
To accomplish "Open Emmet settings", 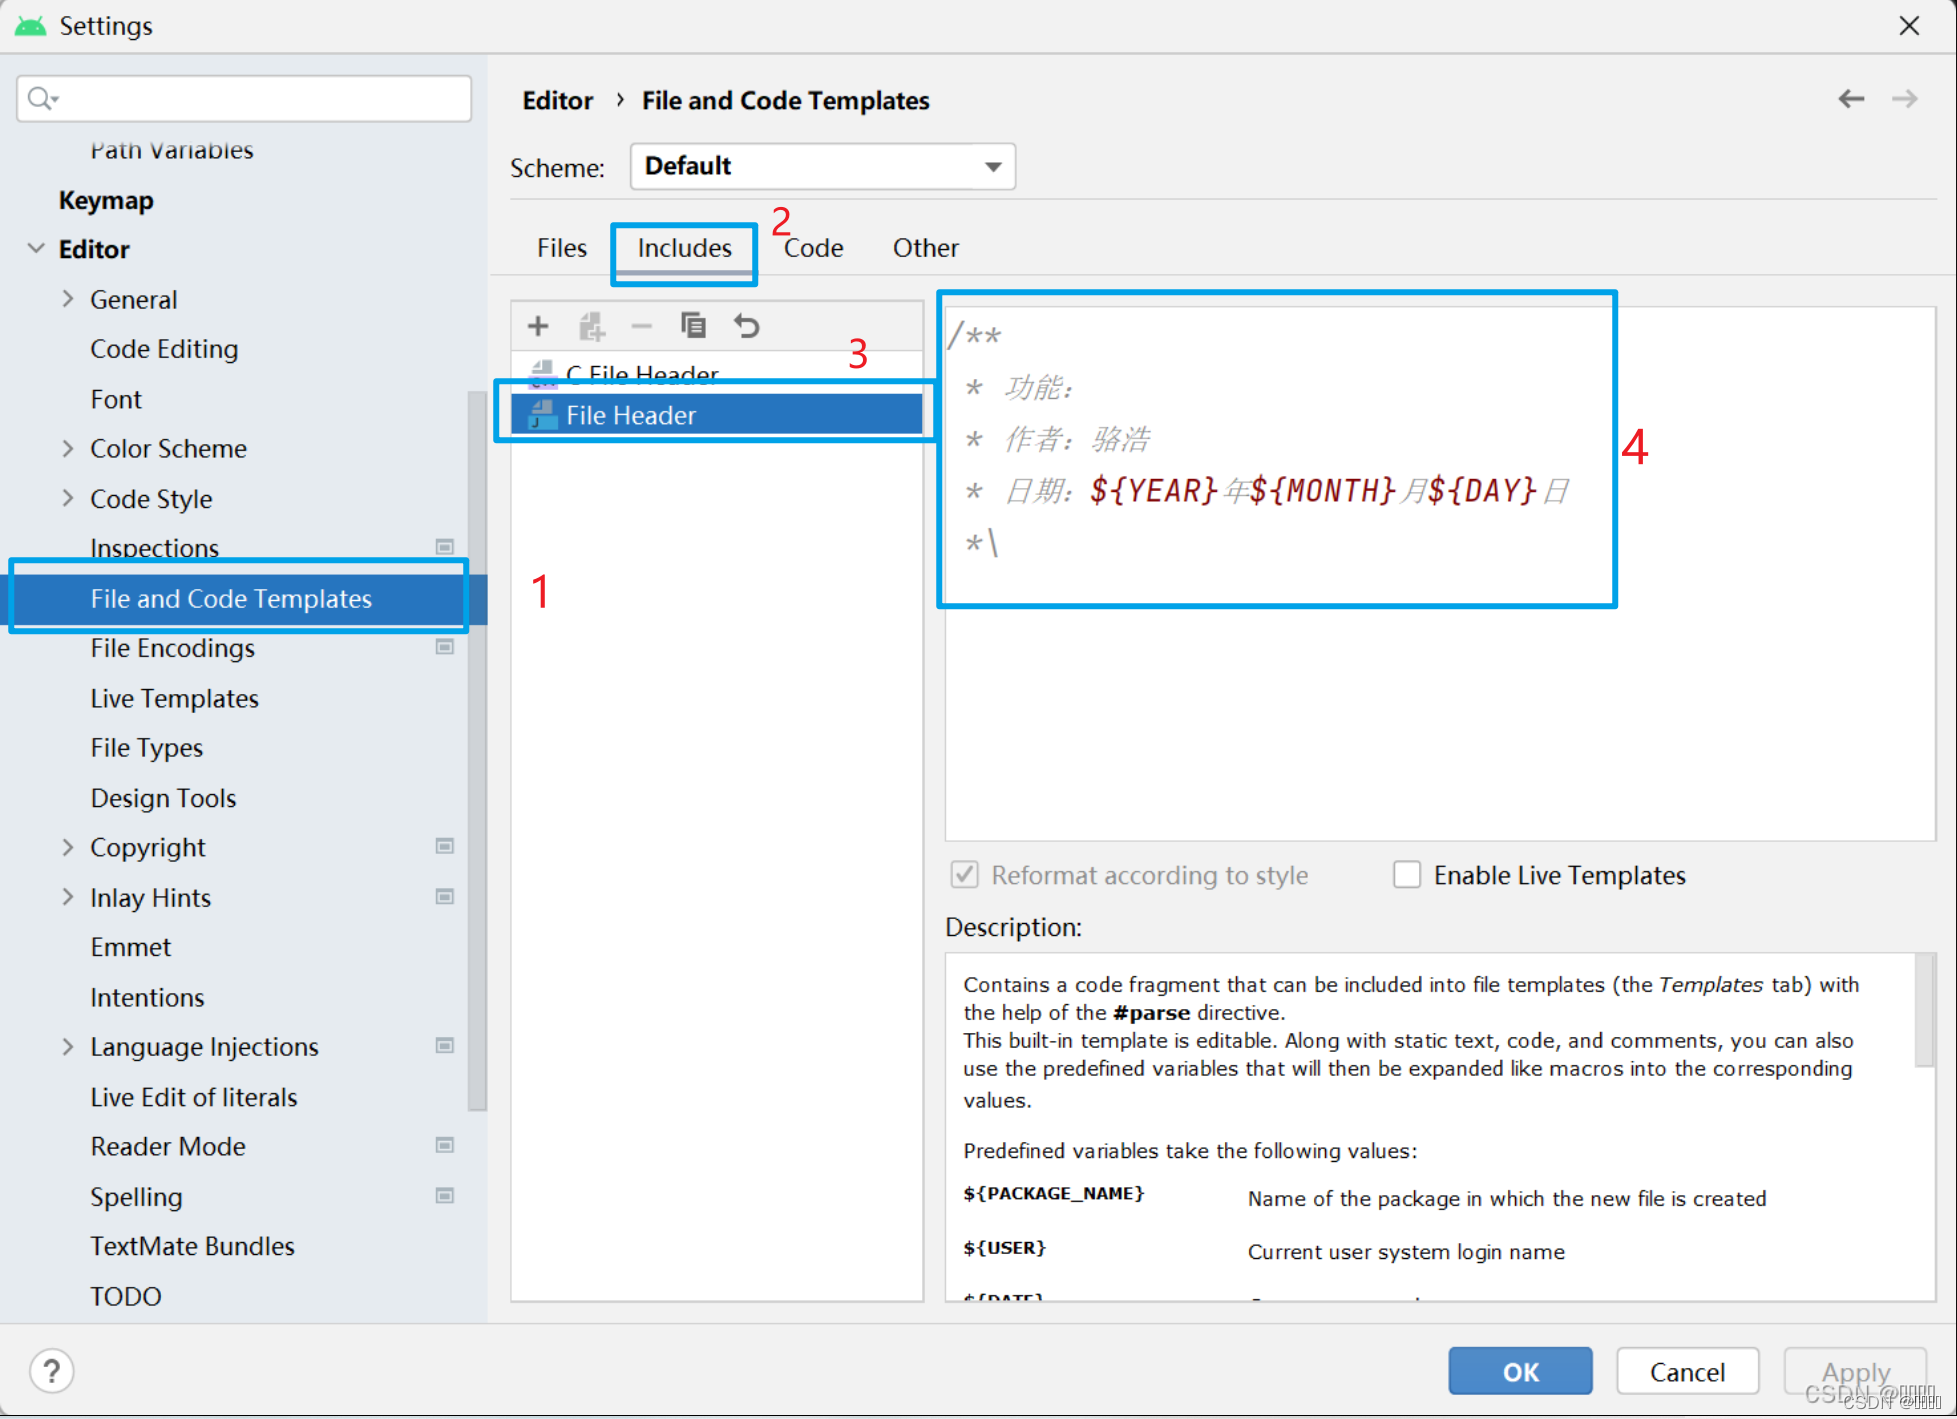I will pos(130,947).
